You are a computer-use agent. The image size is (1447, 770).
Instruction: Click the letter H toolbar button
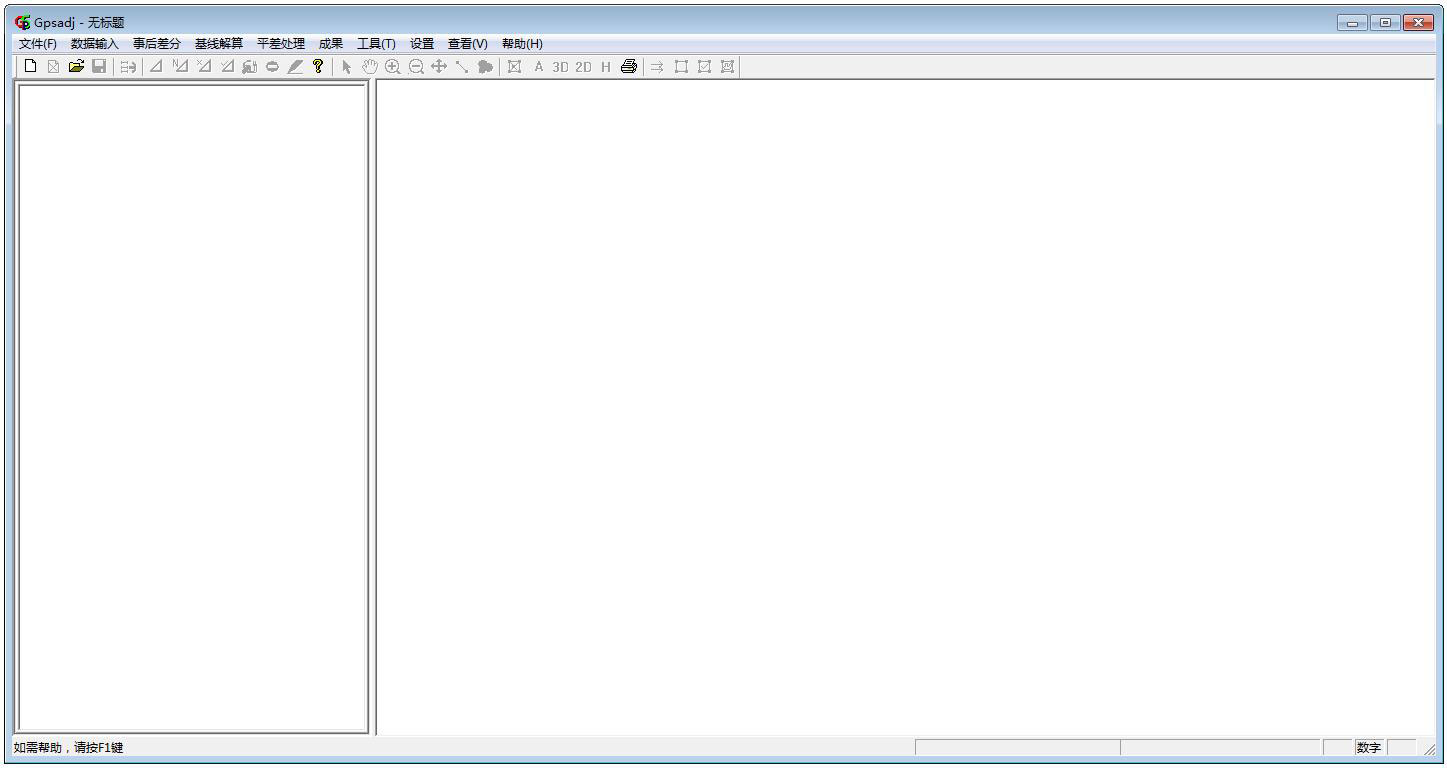coord(606,67)
